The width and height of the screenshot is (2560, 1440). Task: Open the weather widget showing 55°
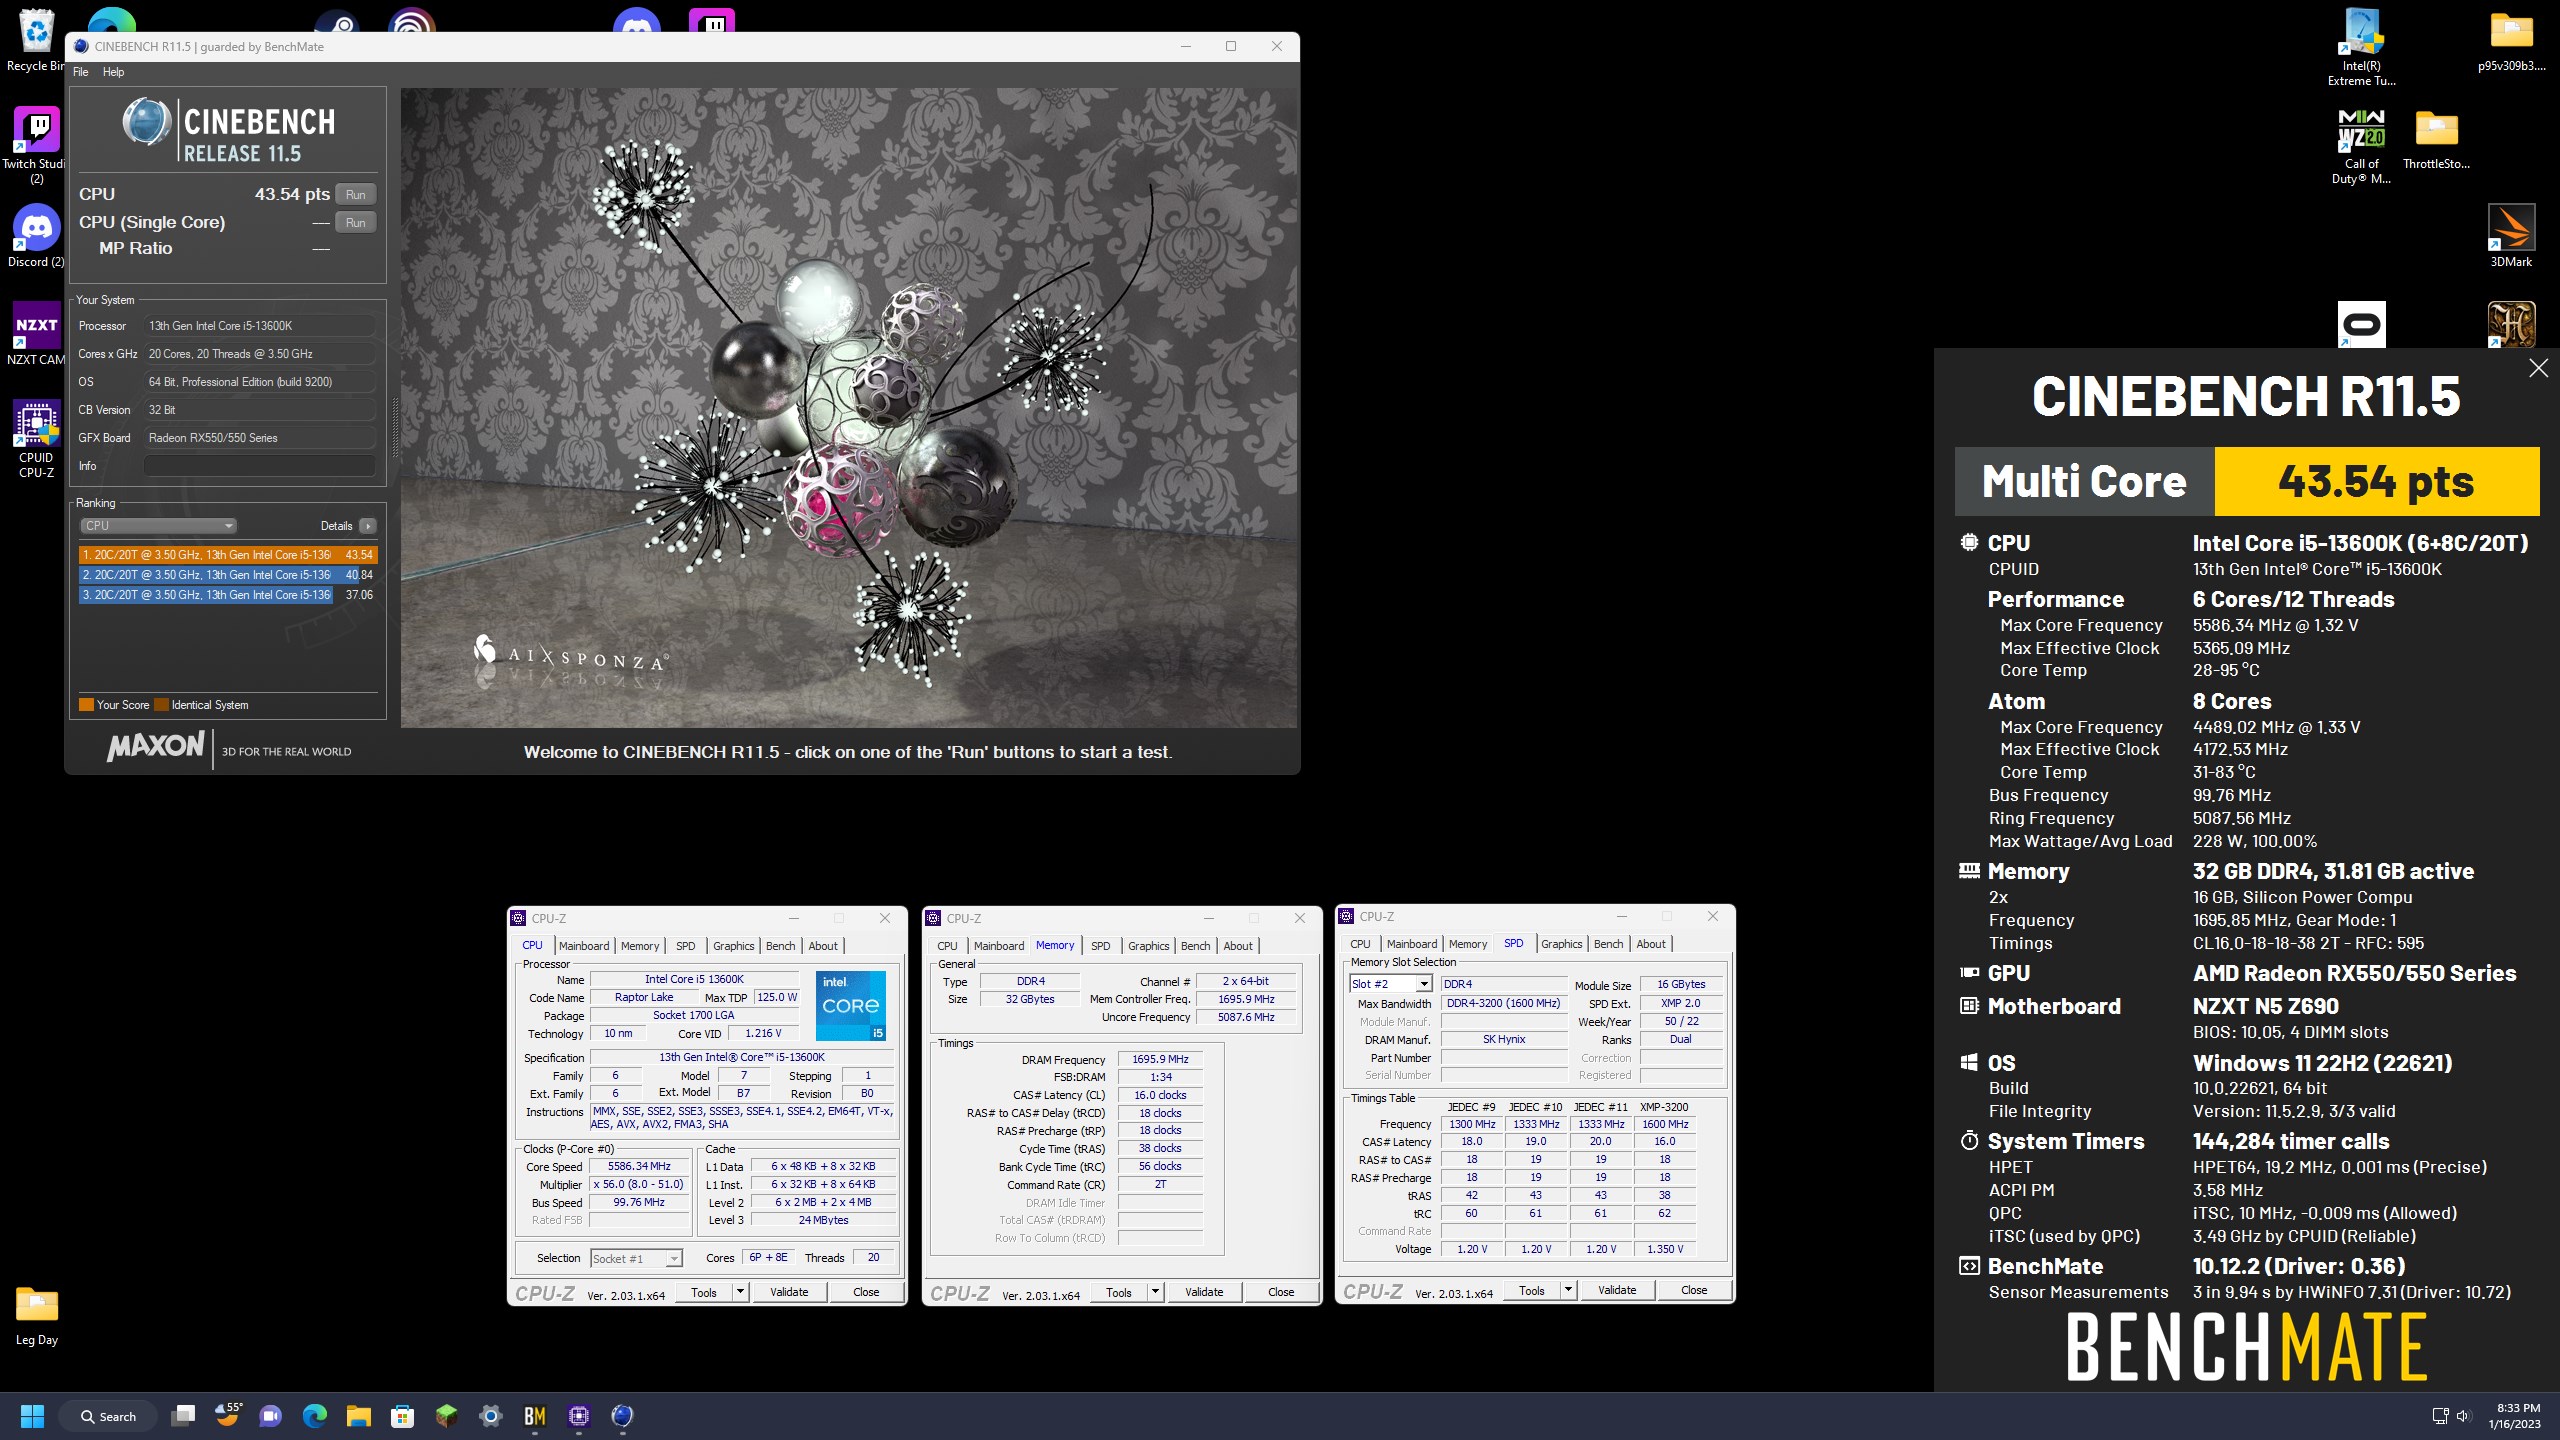click(x=228, y=1416)
